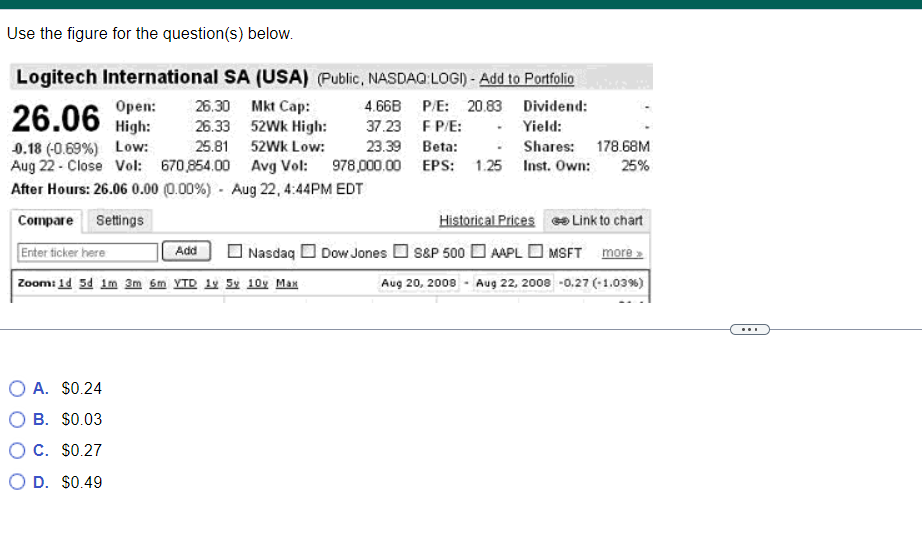922x546 pixels.
Task: Click the Aug 22, 2008 end date field
Action: click(x=513, y=283)
